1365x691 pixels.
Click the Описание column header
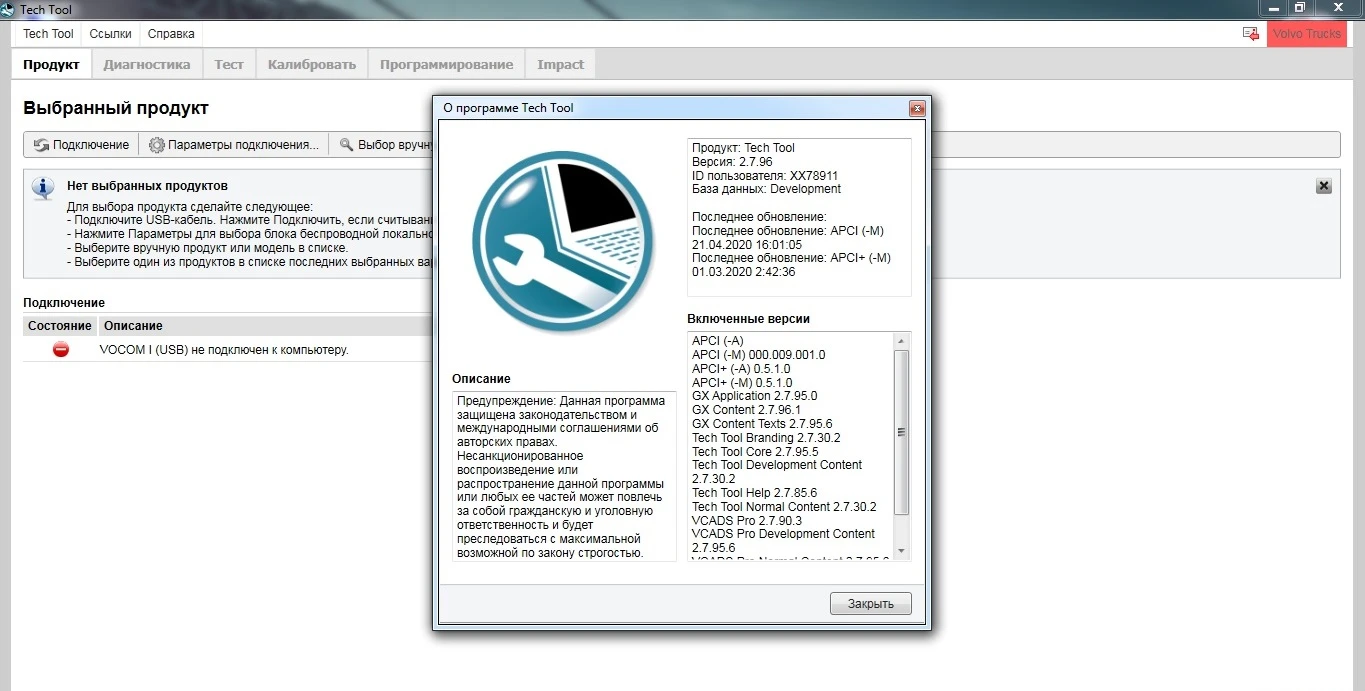tap(134, 326)
